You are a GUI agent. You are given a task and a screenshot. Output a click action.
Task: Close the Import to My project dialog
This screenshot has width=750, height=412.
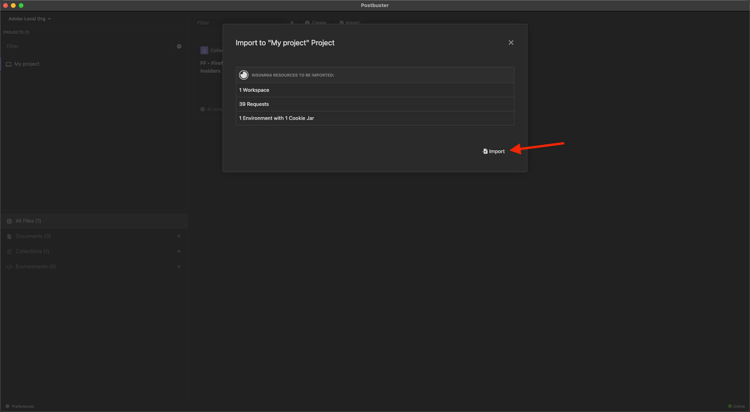coord(511,43)
